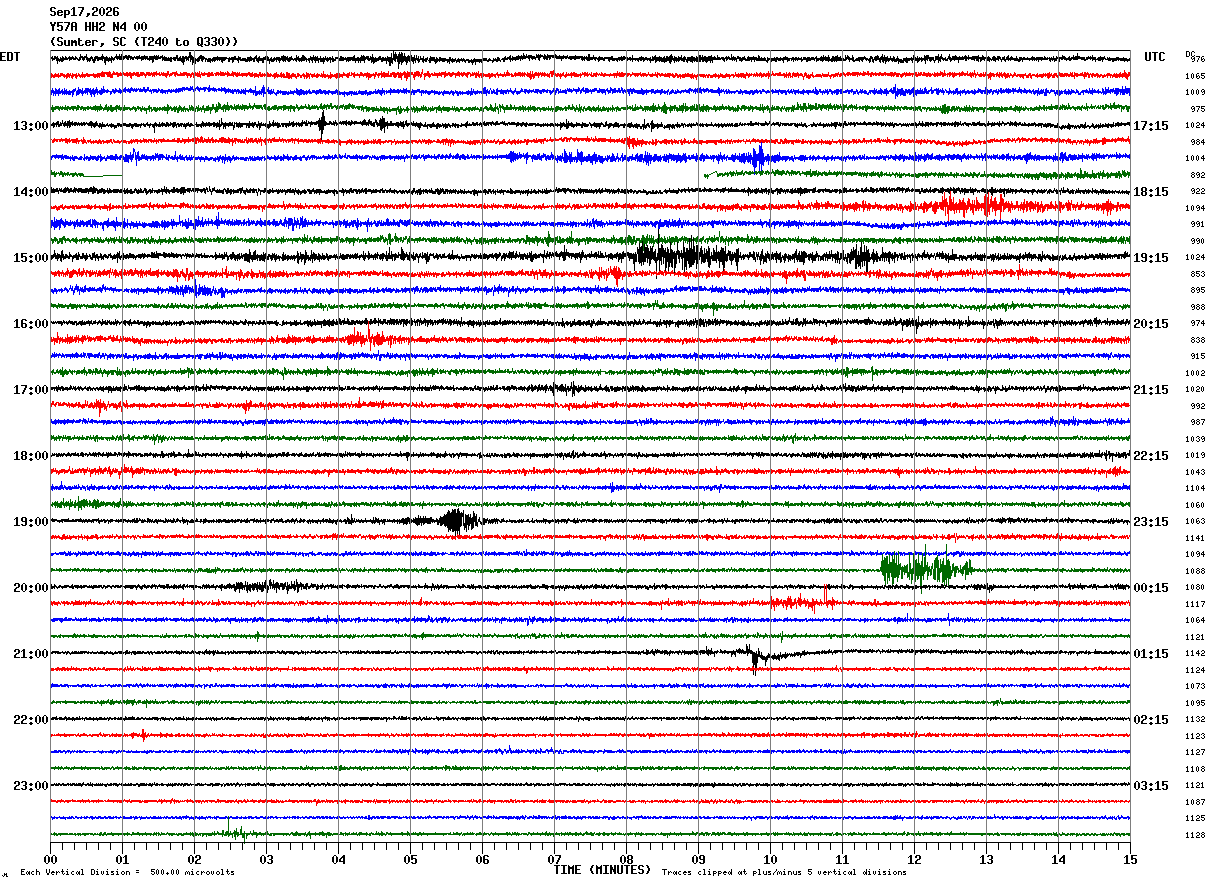Click the 03:15 UTC time label
The width and height of the screenshot is (1210, 886).
(x=1151, y=786)
